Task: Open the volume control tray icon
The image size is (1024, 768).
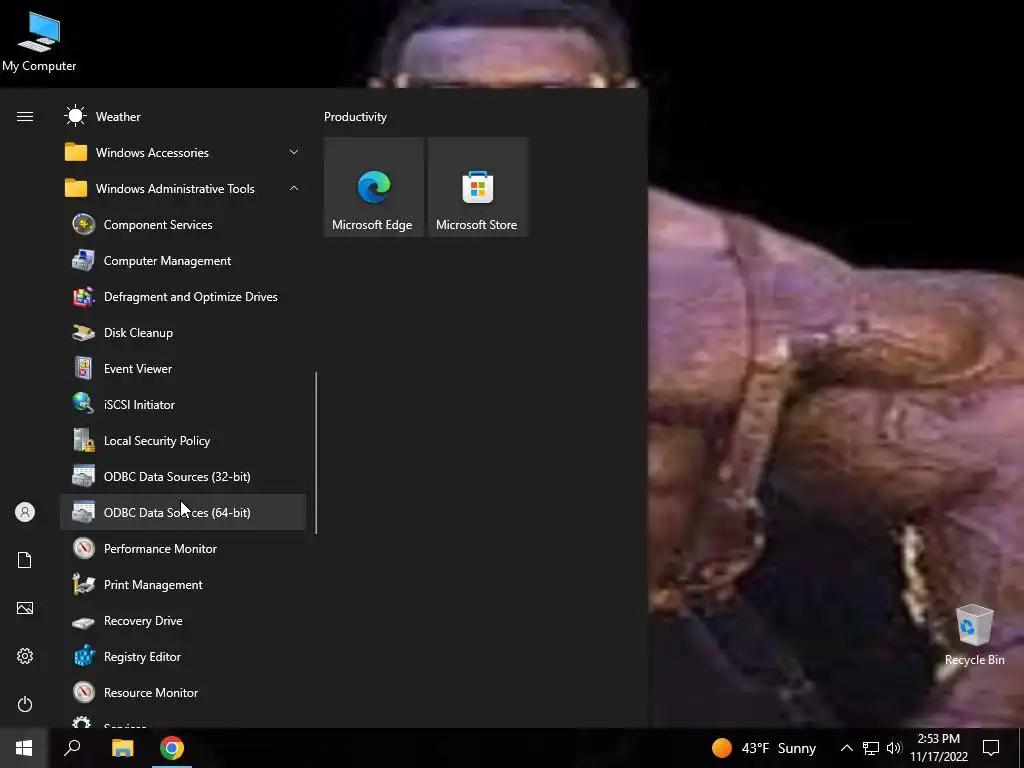Action: pos(894,748)
